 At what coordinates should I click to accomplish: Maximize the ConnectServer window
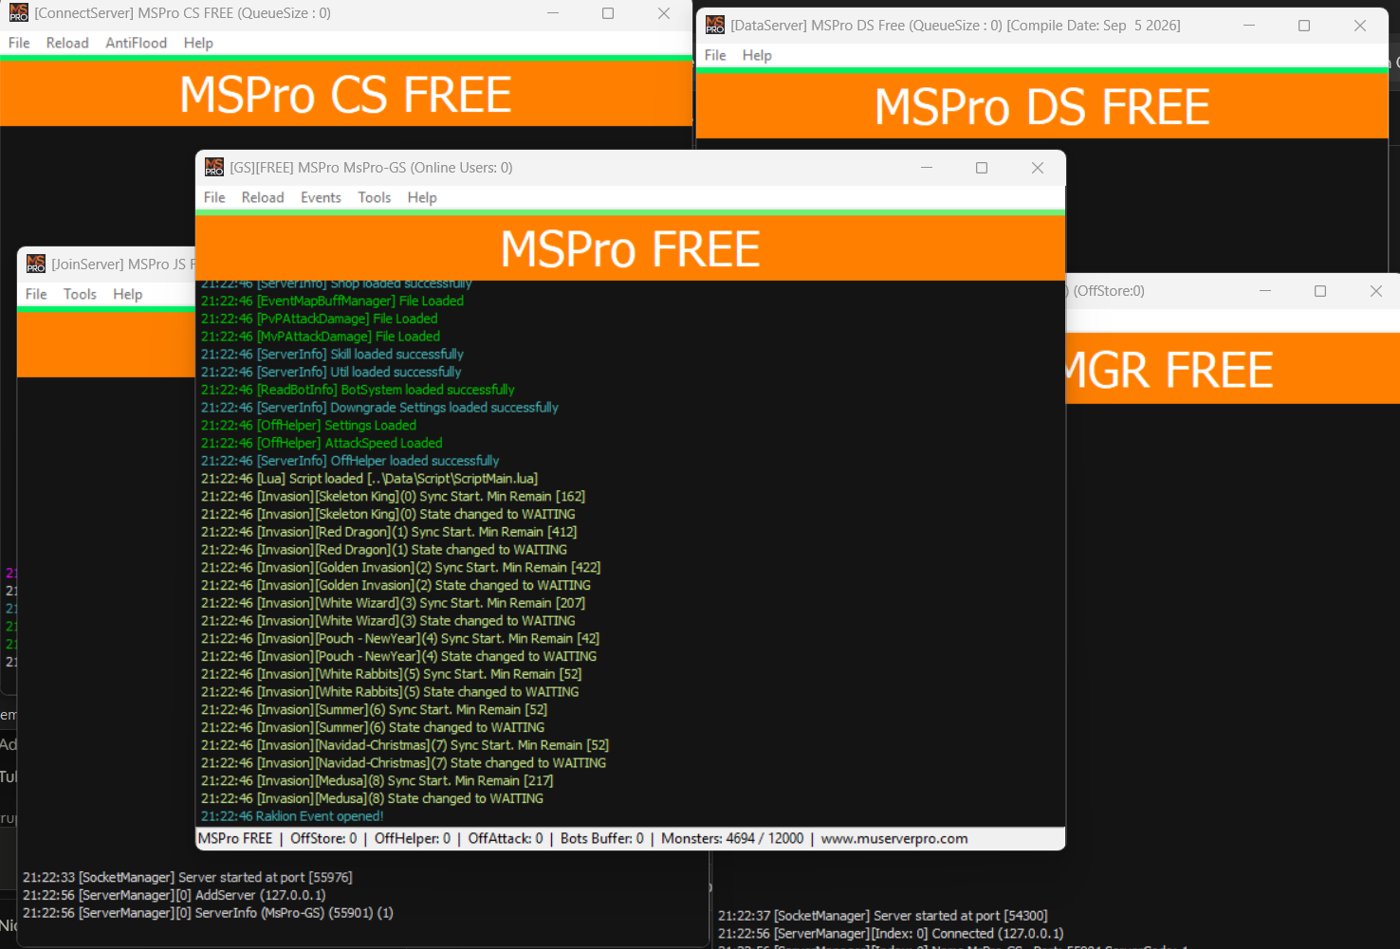608,13
